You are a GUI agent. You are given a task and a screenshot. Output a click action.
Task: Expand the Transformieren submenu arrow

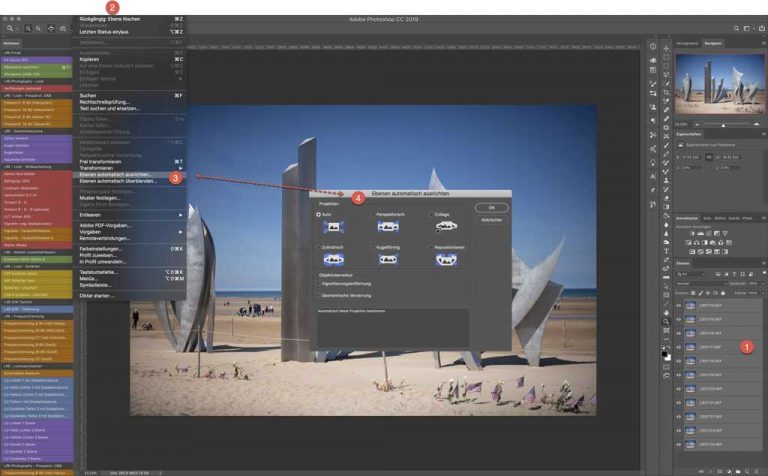tap(180, 168)
